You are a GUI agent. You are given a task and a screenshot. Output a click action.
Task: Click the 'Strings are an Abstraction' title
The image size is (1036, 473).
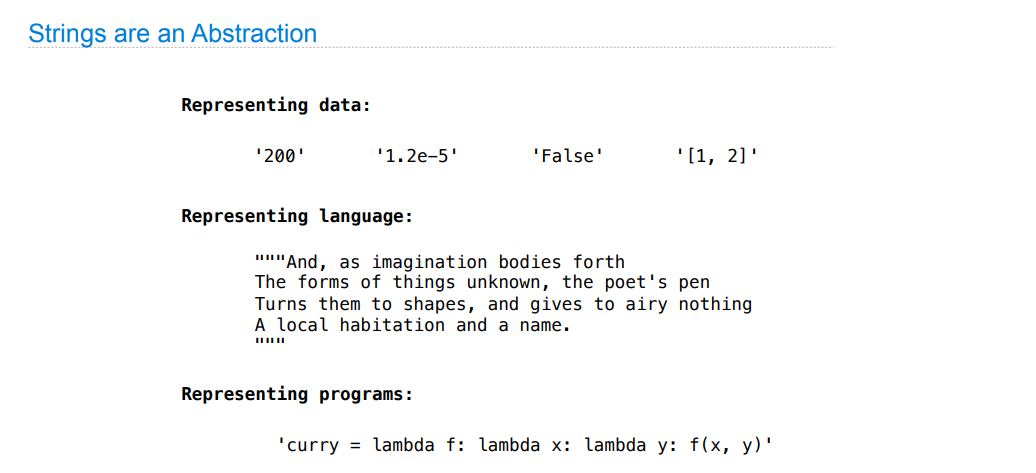tap(172, 33)
